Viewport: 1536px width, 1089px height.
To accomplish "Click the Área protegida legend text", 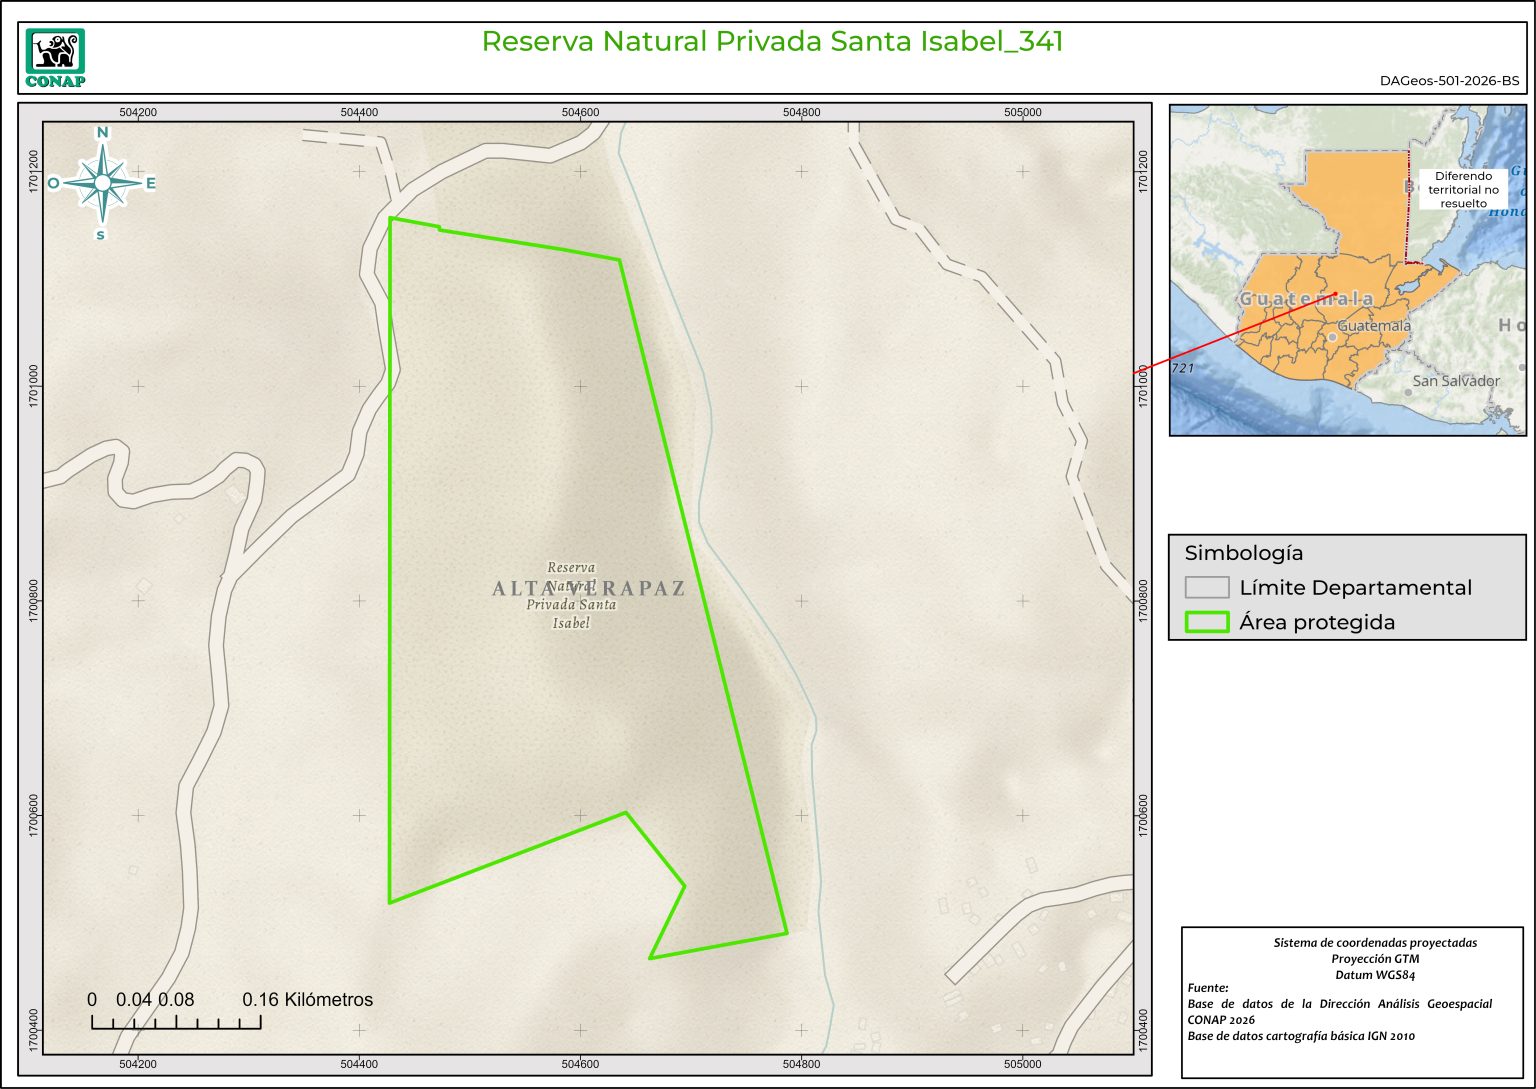I will (1316, 622).
